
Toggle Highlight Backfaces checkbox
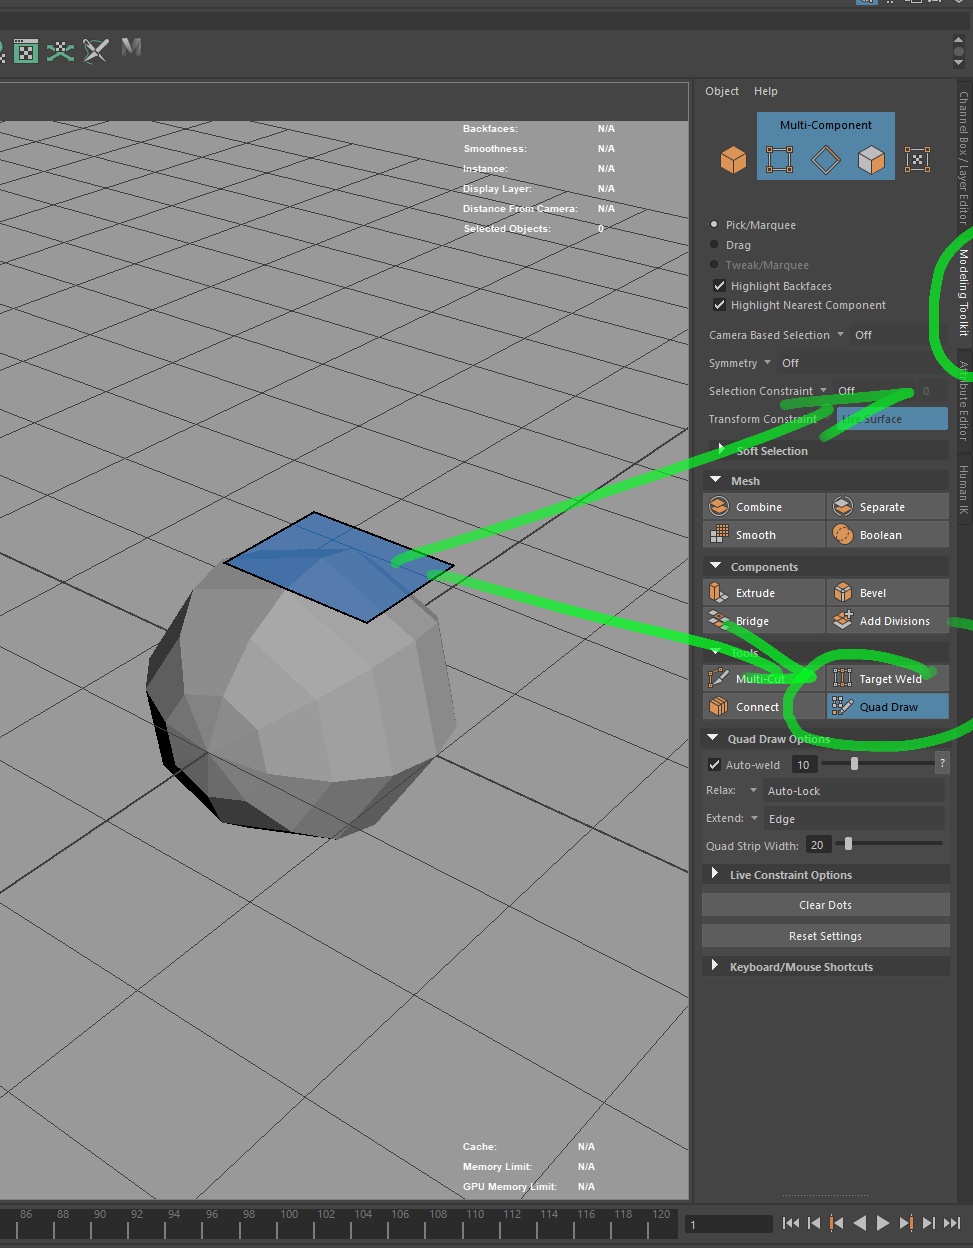(719, 286)
